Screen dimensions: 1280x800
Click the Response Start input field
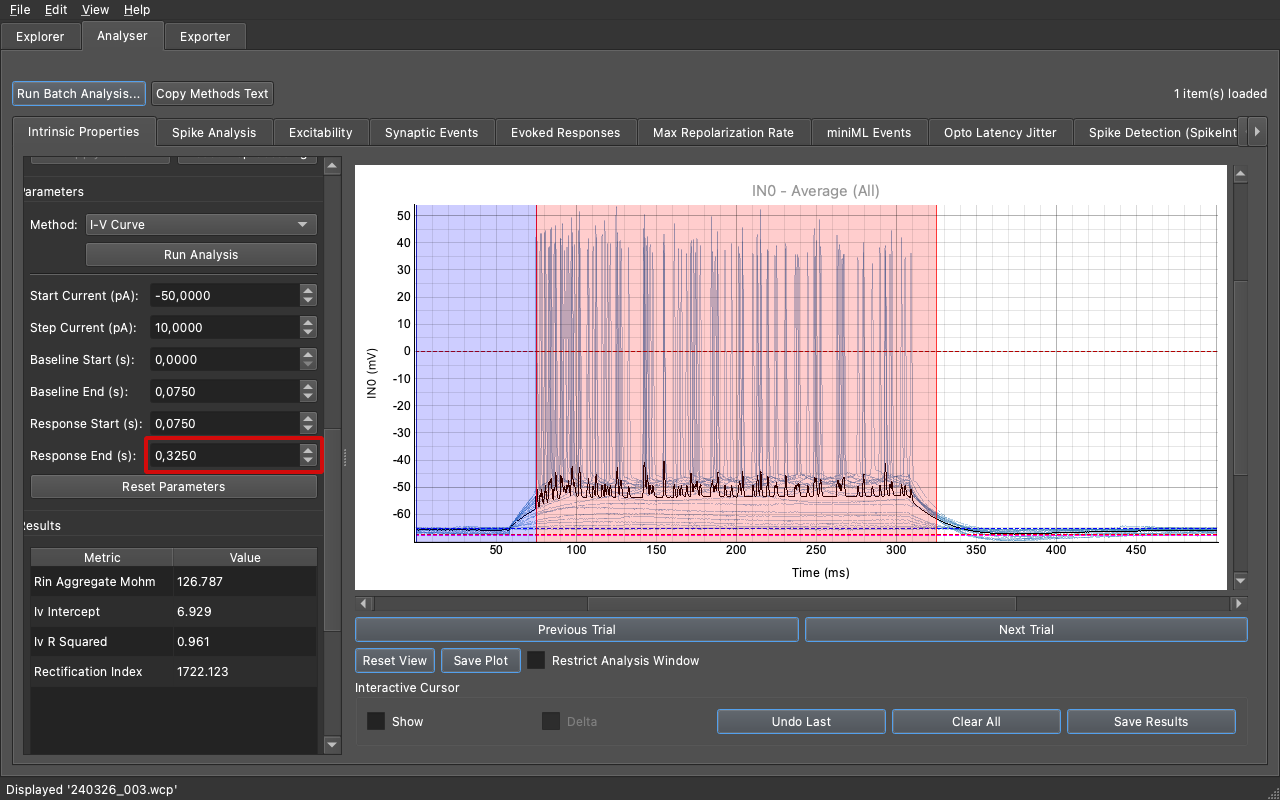pyautogui.click(x=225, y=424)
